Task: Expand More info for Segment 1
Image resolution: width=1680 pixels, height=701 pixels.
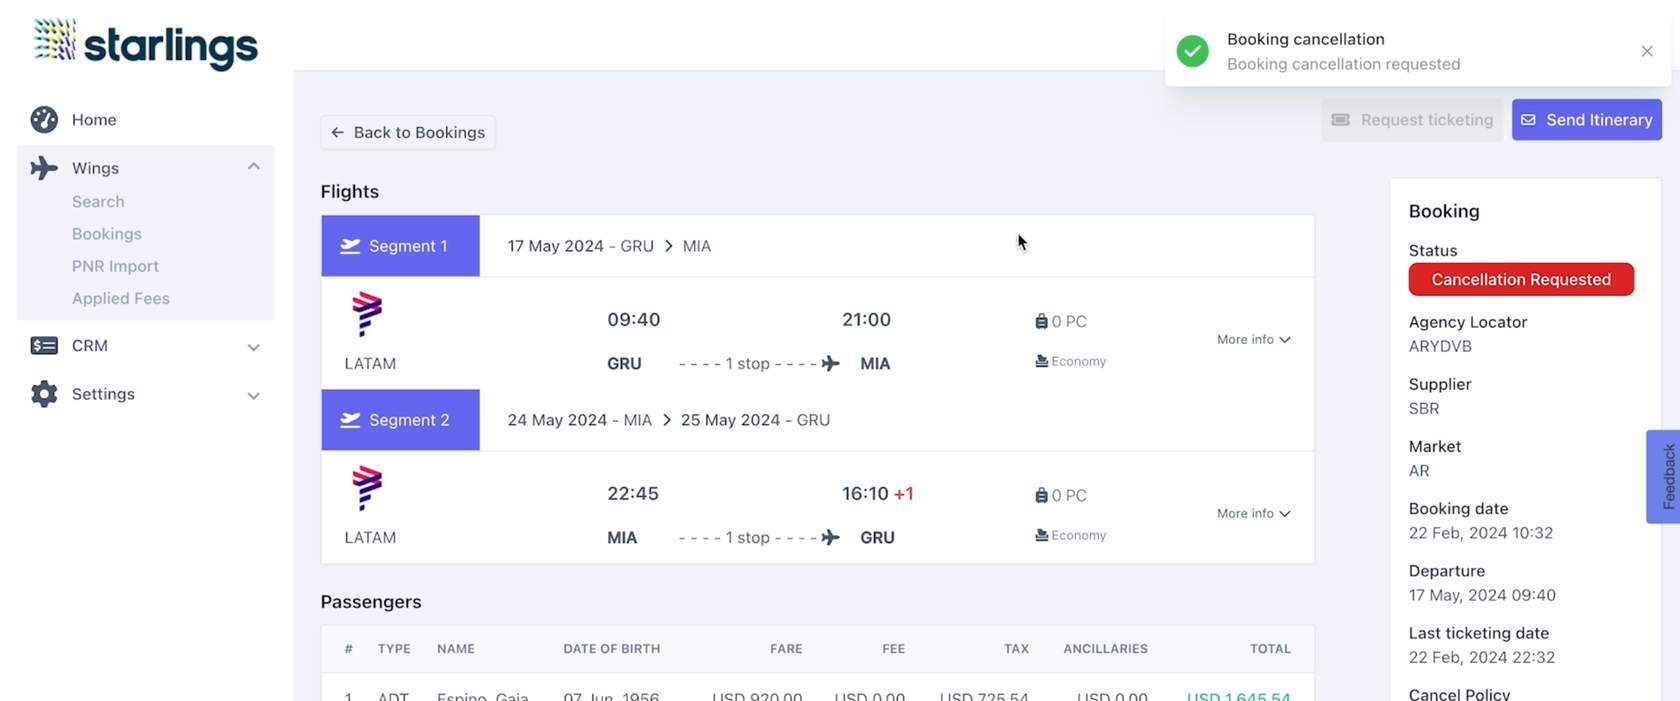Action: point(1253,340)
